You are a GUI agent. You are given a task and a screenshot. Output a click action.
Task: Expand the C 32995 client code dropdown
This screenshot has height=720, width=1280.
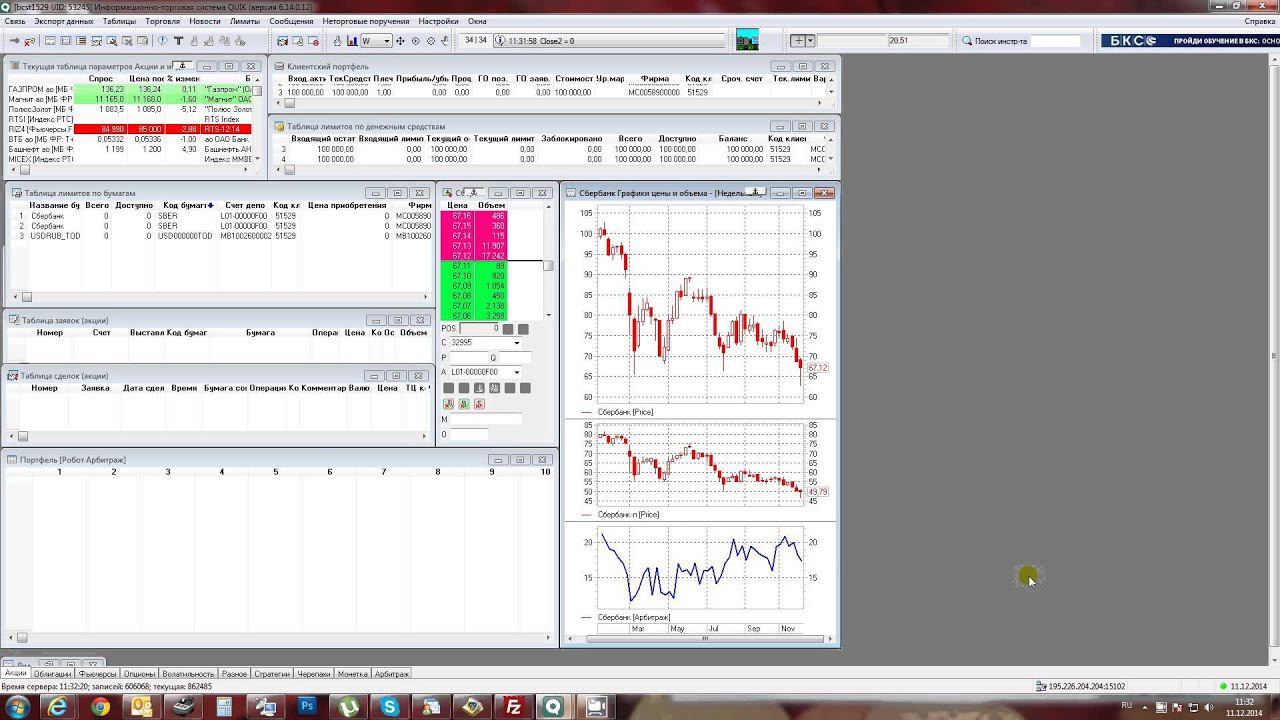(x=517, y=343)
